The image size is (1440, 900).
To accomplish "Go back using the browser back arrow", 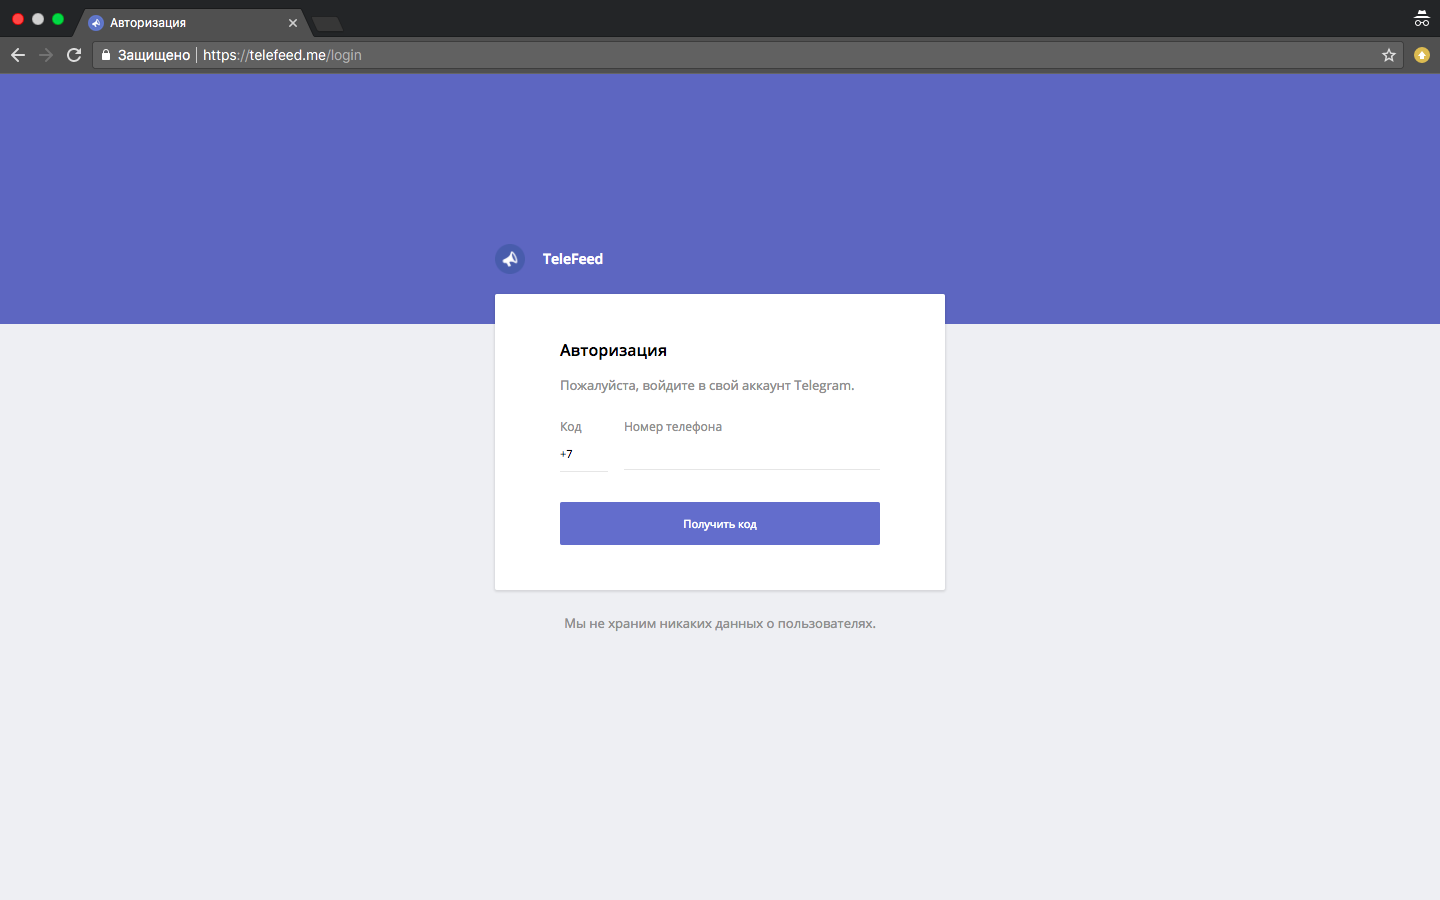I will [18, 55].
